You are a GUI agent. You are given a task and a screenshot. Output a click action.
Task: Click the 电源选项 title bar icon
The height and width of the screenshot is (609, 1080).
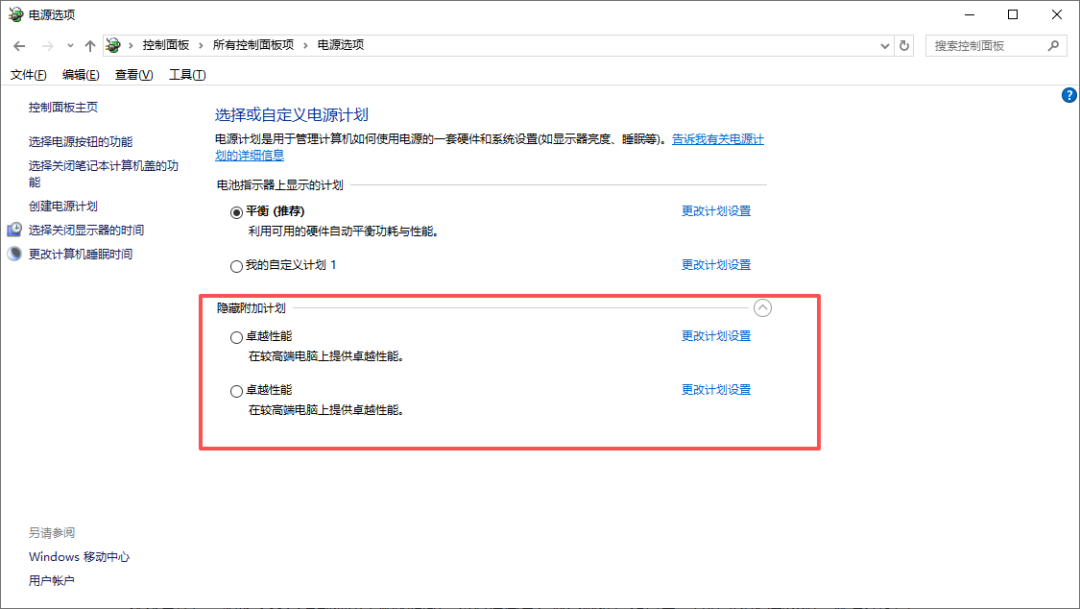pos(15,14)
